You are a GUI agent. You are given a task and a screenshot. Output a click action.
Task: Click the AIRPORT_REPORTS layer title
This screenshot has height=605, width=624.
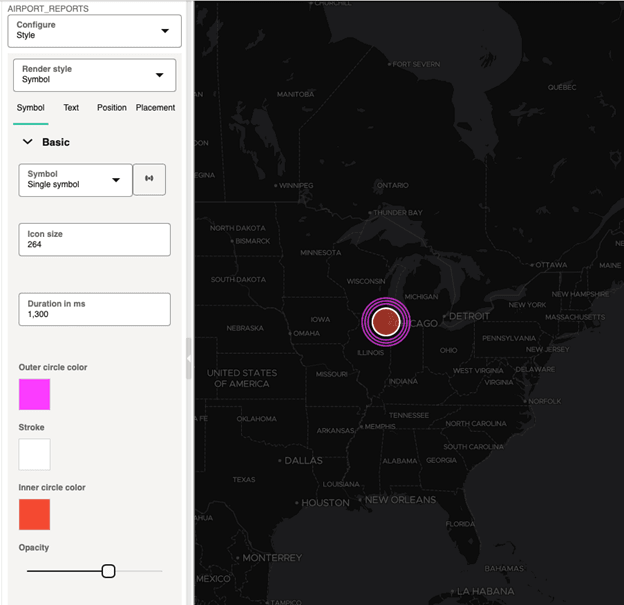[x=48, y=8]
